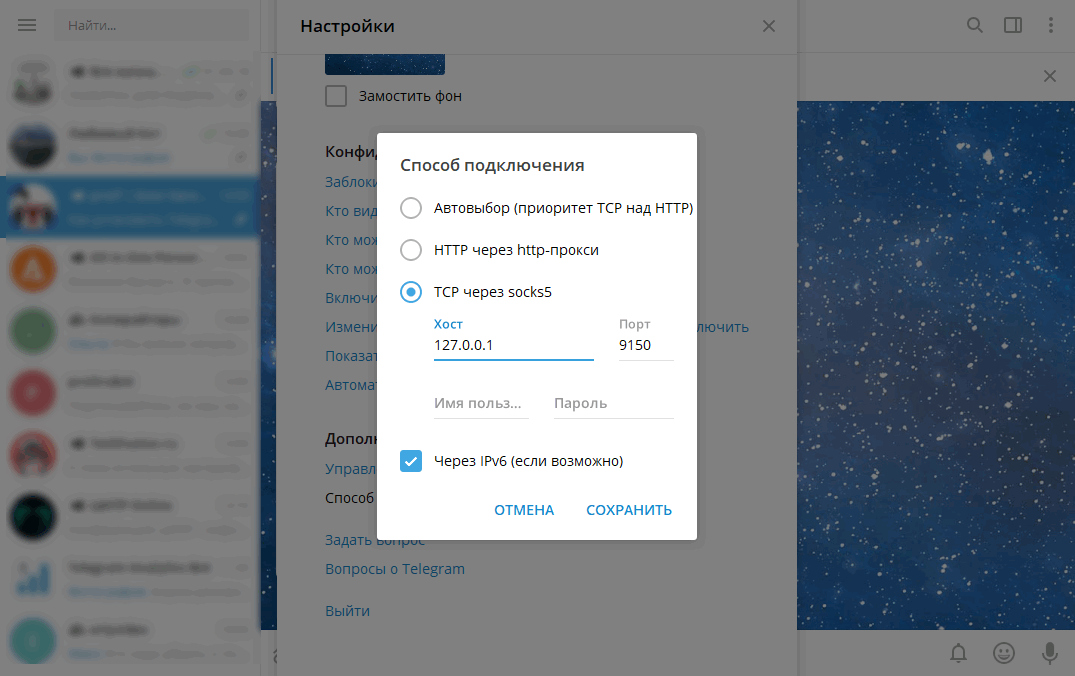
Task: Close the Настройки settings panel
Action: (x=768, y=27)
